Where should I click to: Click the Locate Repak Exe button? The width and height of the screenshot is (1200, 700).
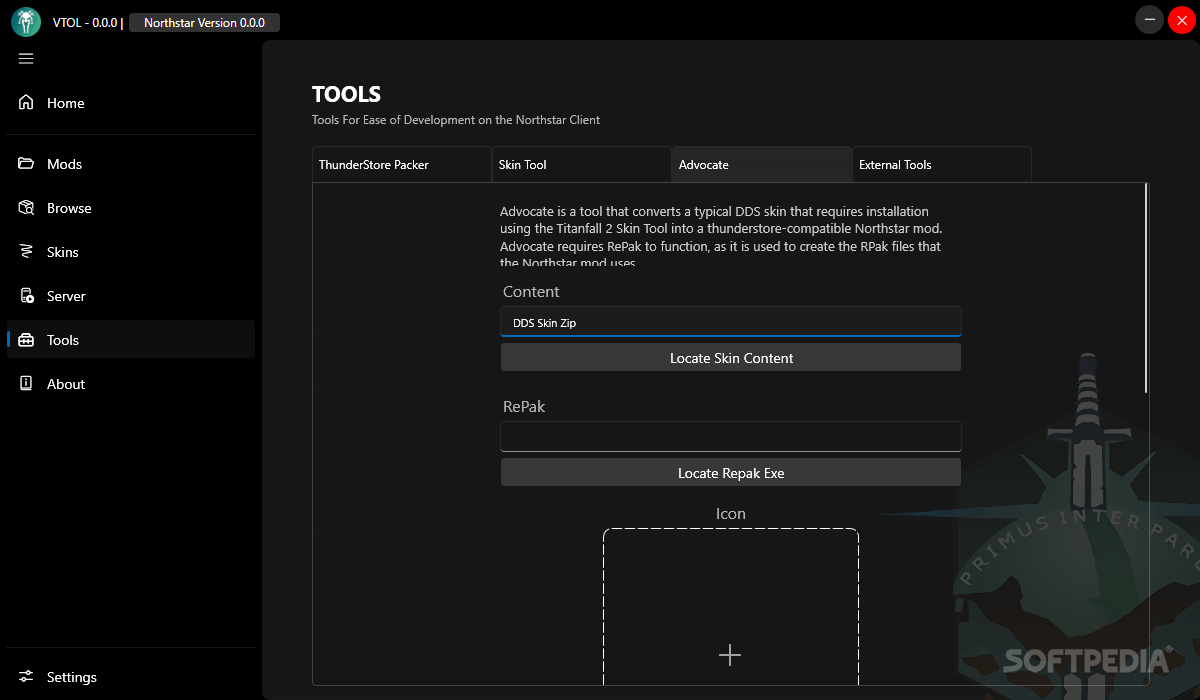coord(731,473)
